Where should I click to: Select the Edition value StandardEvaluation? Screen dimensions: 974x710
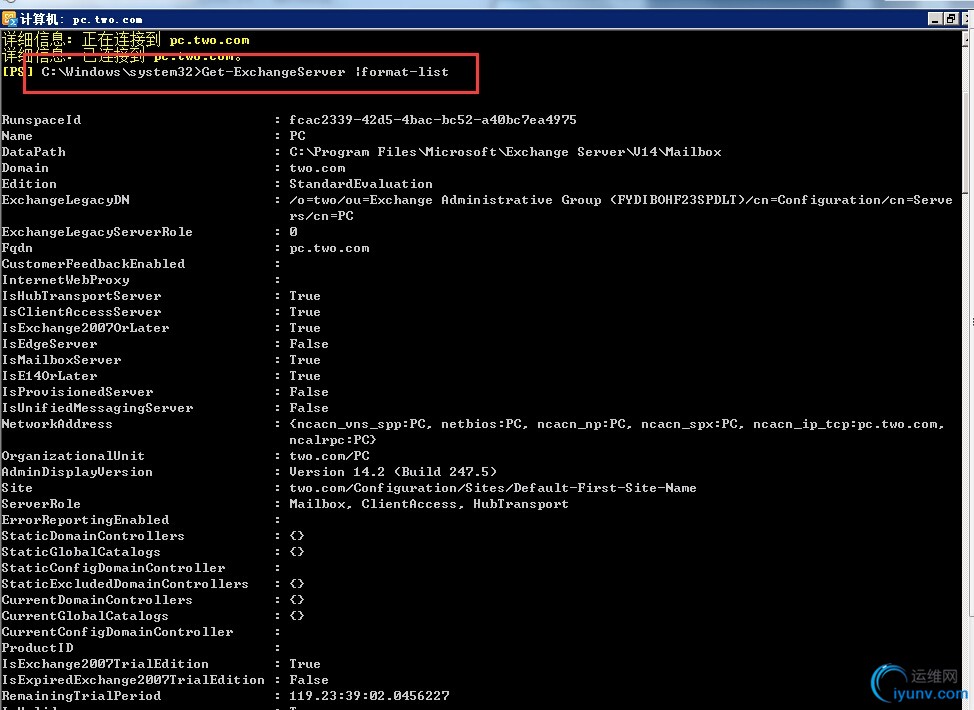[360, 184]
